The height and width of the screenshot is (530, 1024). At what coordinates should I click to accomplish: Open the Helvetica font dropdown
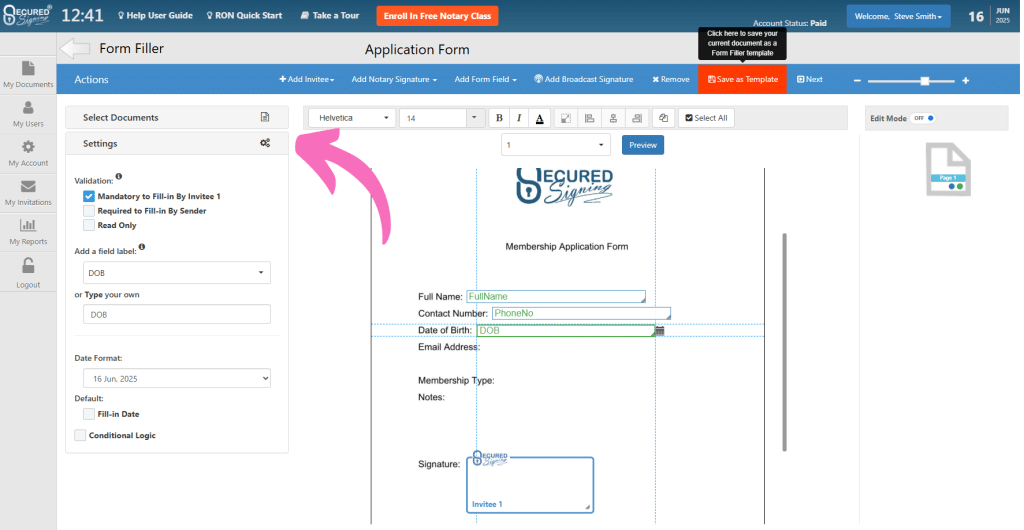click(x=350, y=118)
